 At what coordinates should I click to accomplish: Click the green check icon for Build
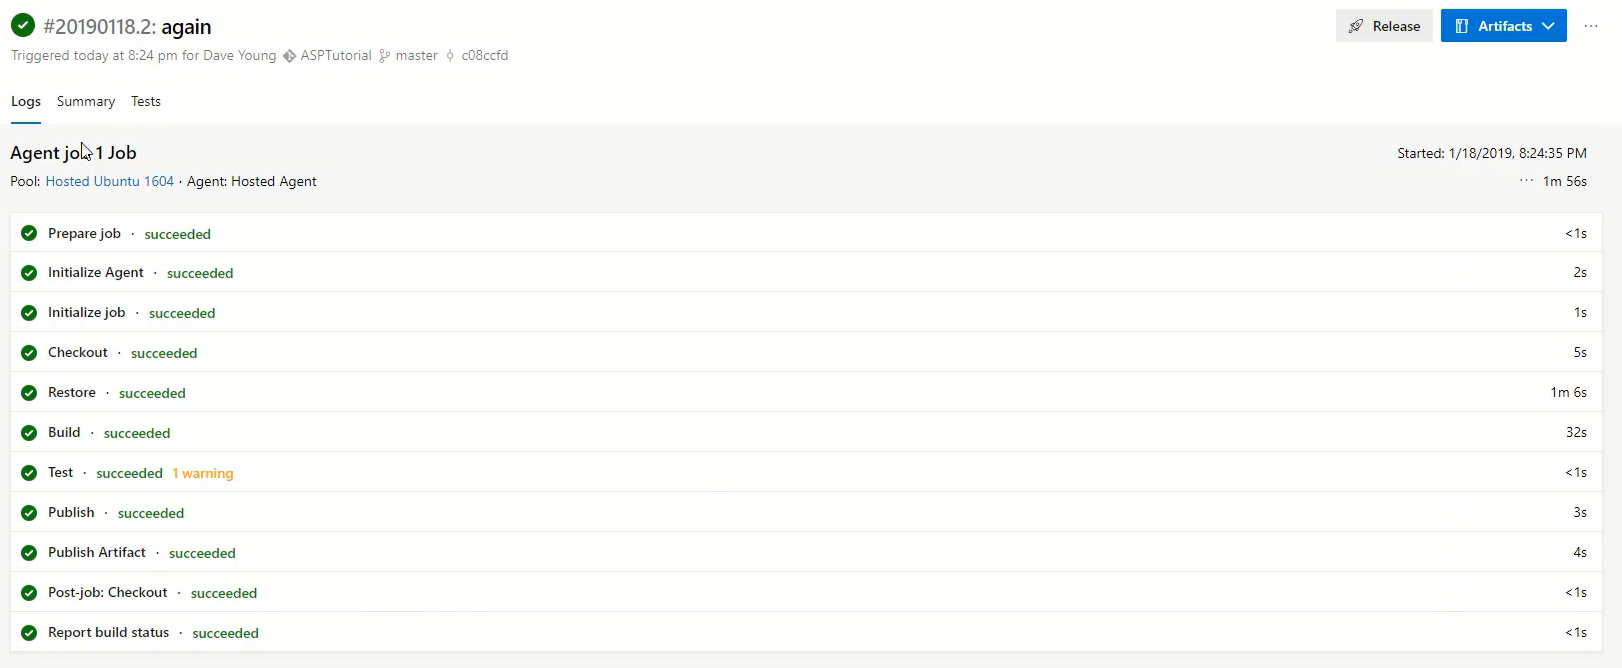29,433
